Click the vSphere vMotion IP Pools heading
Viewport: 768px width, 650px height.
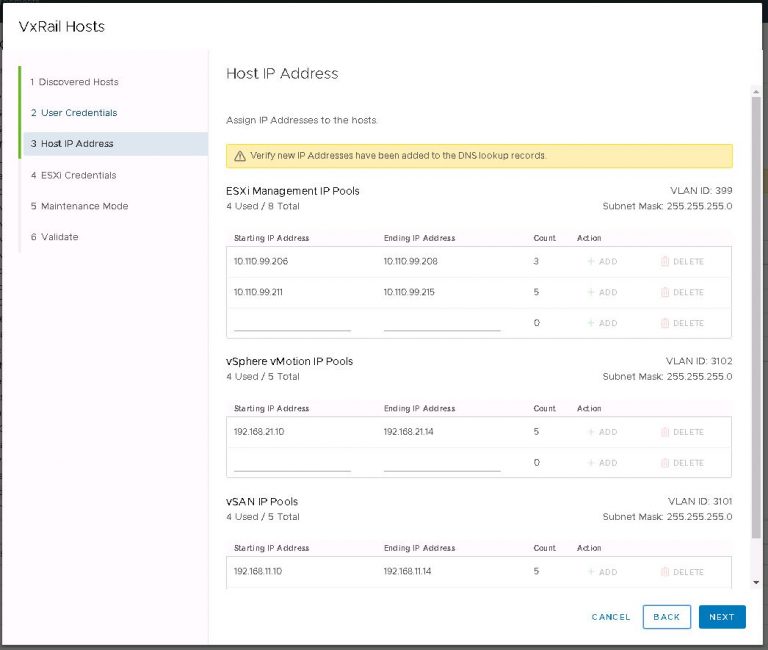tap(289, 361)
